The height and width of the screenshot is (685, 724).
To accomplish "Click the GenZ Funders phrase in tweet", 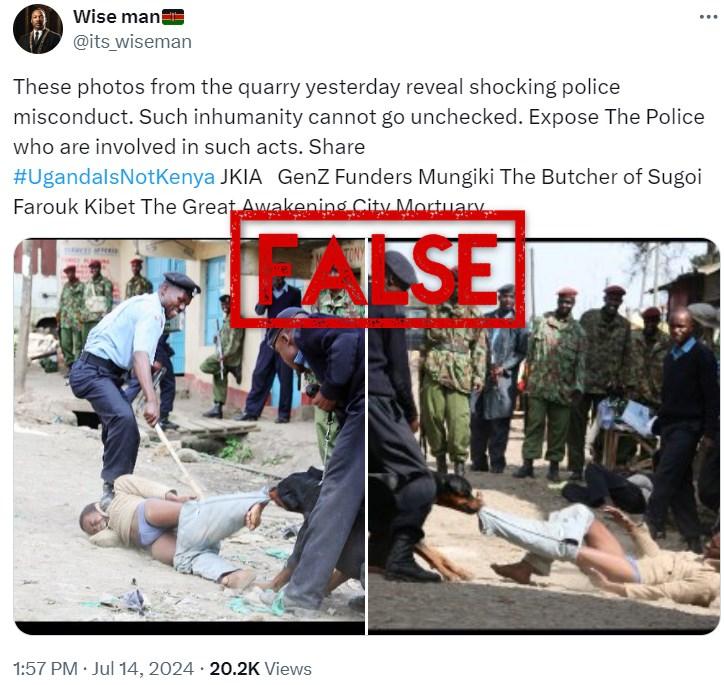I will (x=345, y=177).
